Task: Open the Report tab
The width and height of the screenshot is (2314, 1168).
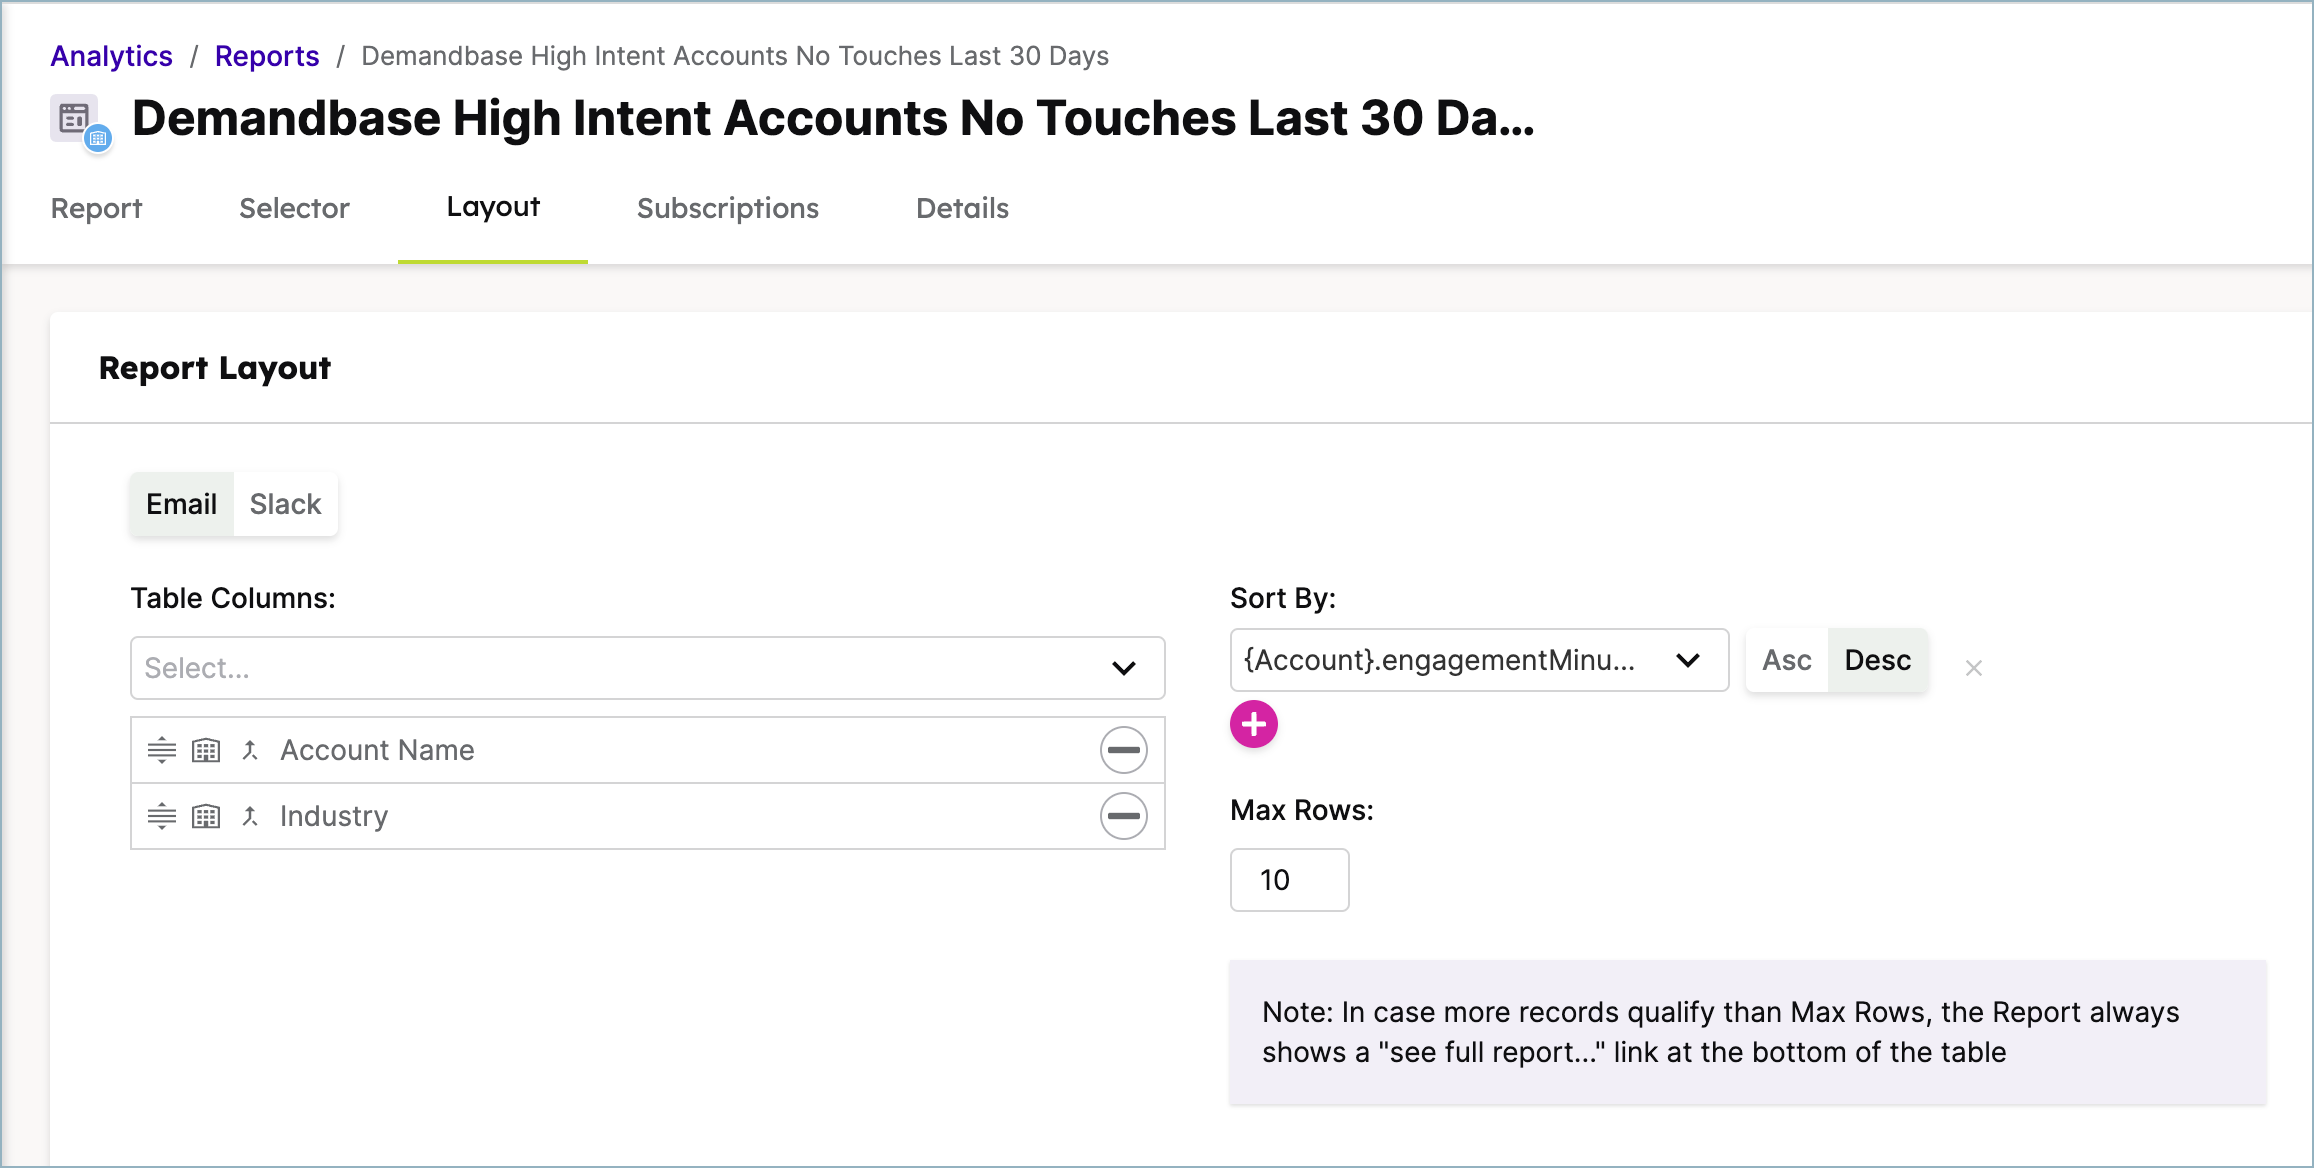Action: (96, 208)
